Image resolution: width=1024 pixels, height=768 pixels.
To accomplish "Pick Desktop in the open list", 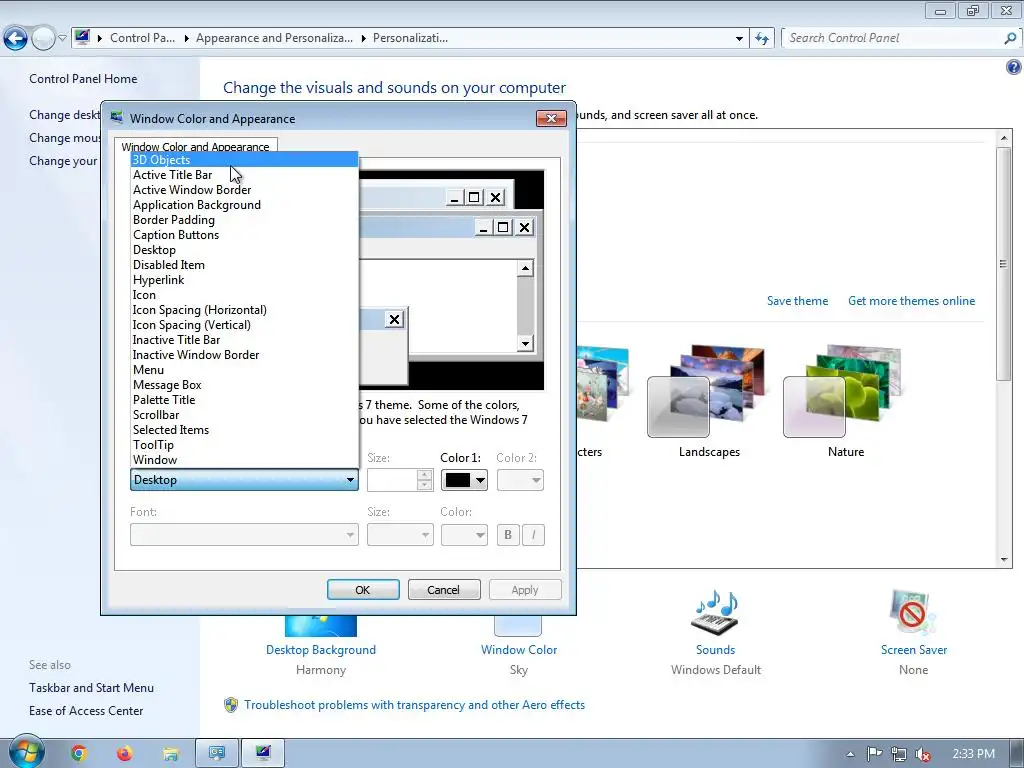I will pos(244,249).
